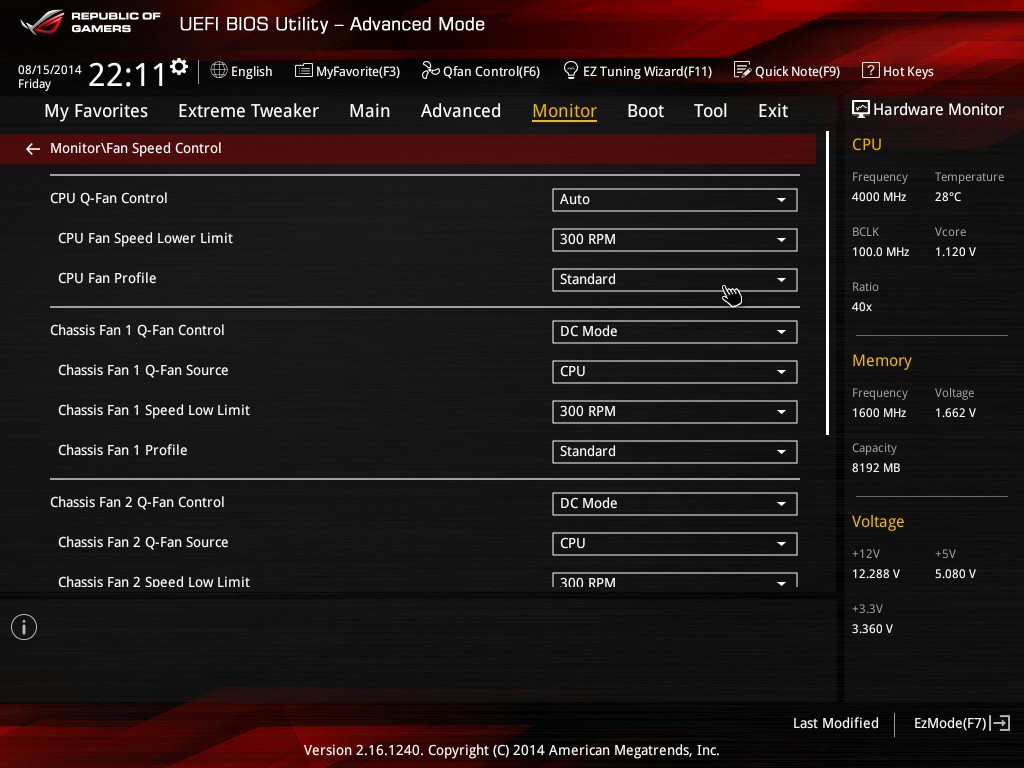Open Chassis Fan 2 Speed Low Limit dropdown
The height and width of the screenshot is (768, 1024).
pos(675,580)
